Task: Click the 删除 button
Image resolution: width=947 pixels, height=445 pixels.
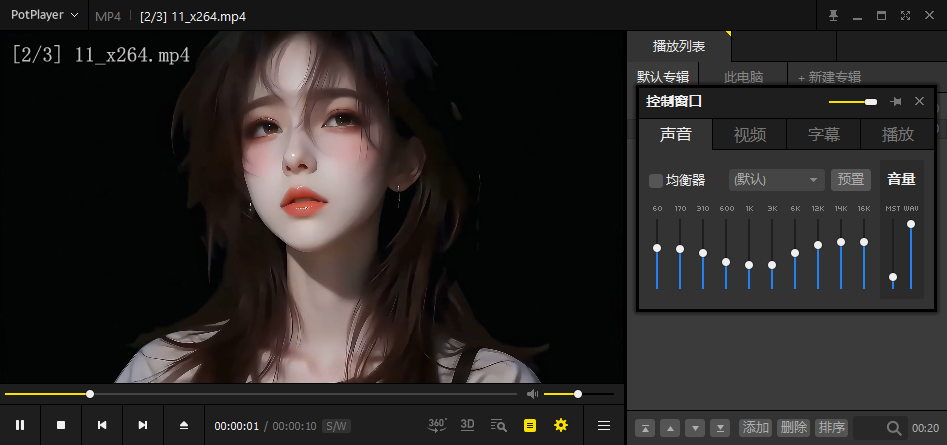Action: [x=794, y=428]
